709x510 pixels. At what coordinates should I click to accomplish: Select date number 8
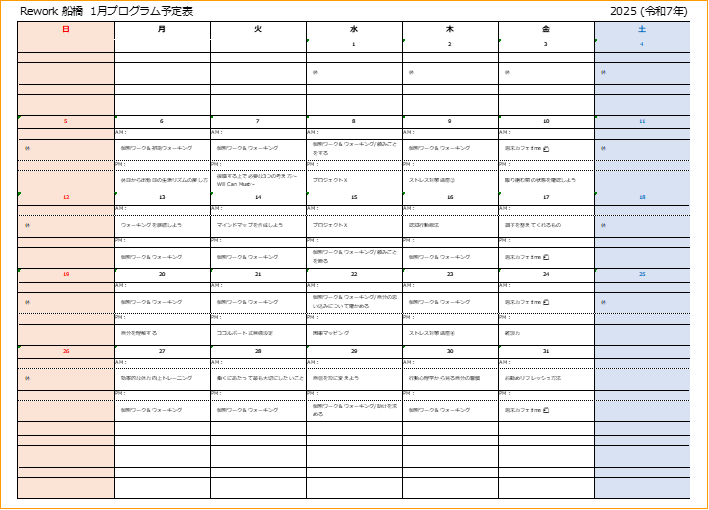(x=354, y=121)
